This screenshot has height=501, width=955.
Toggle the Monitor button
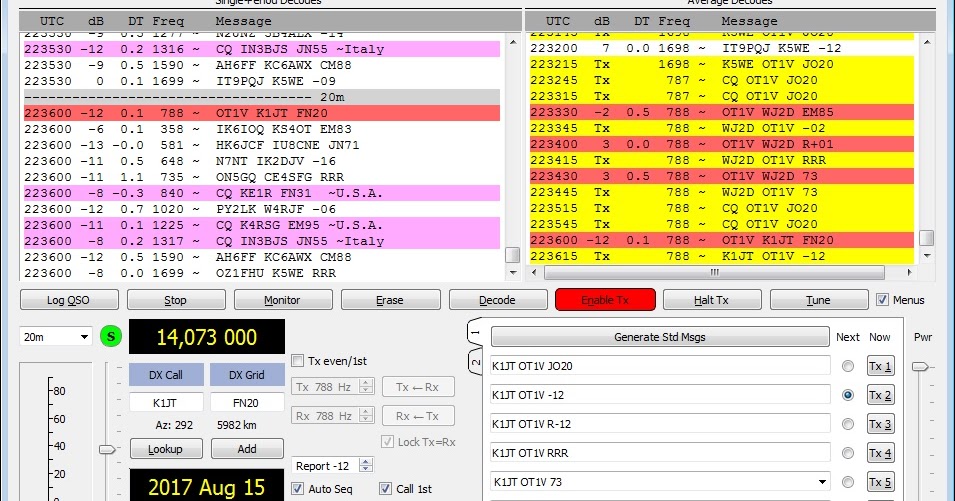[x=283, y=300]
